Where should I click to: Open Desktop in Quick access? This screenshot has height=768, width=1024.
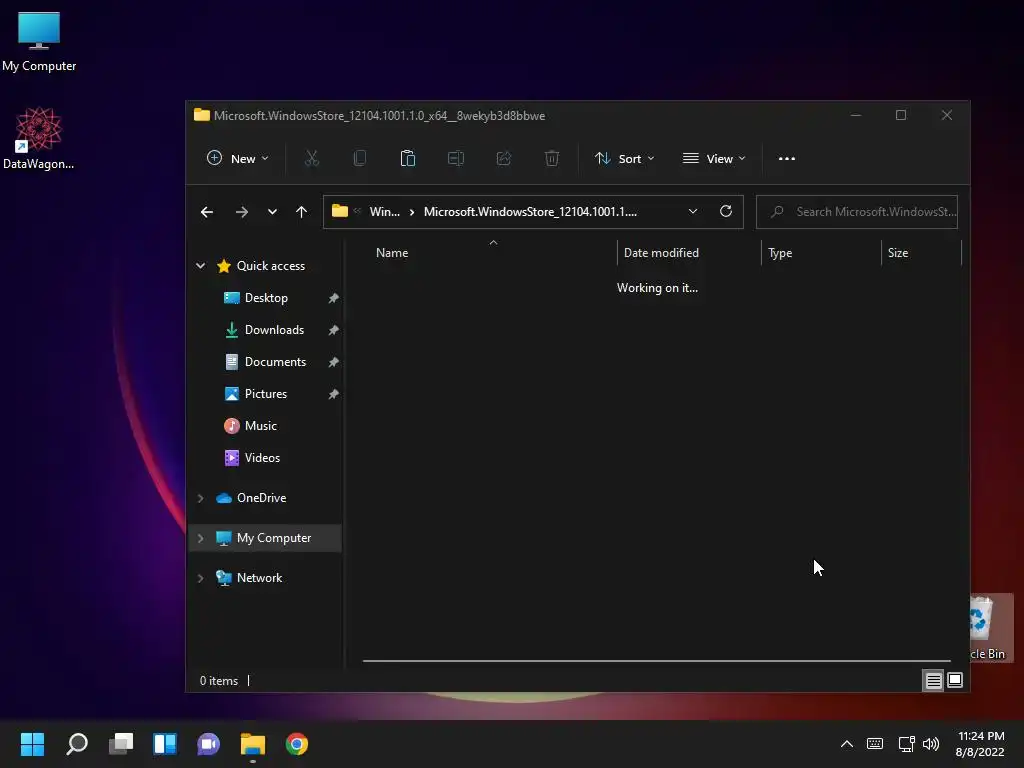coord(266,298)
